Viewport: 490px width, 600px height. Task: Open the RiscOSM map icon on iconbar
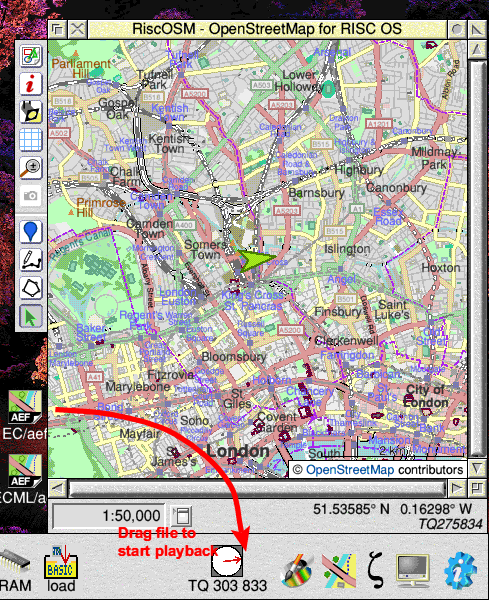point(339,571)
